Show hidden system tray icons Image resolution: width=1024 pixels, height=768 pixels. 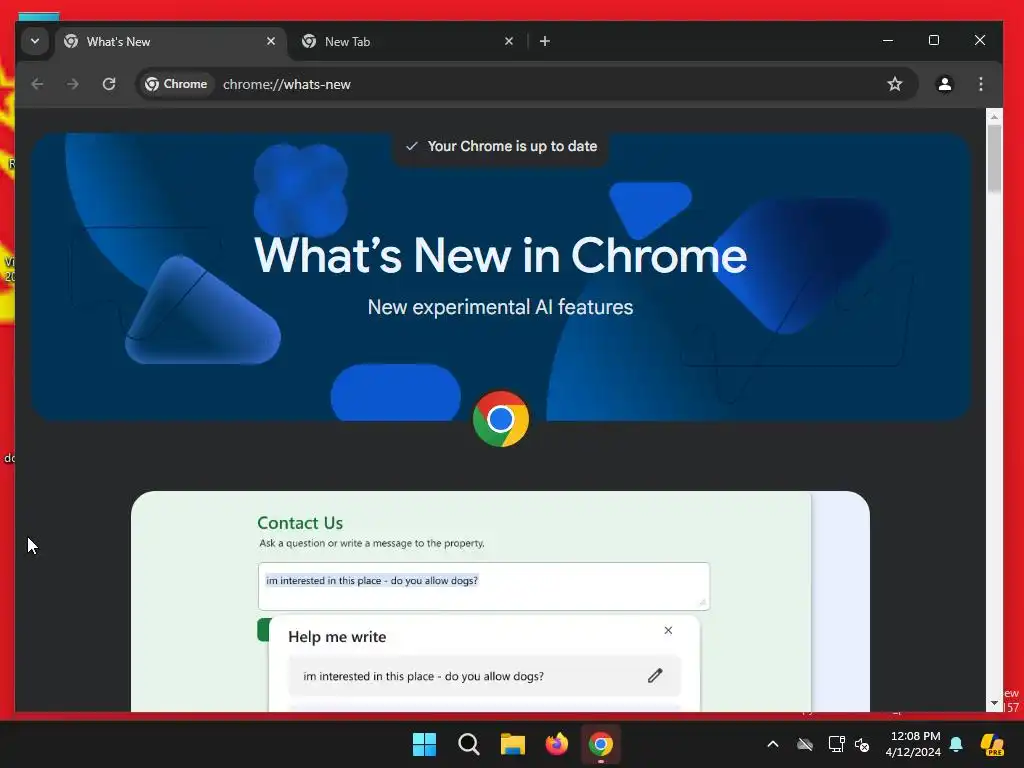click(x=773, y=744)
